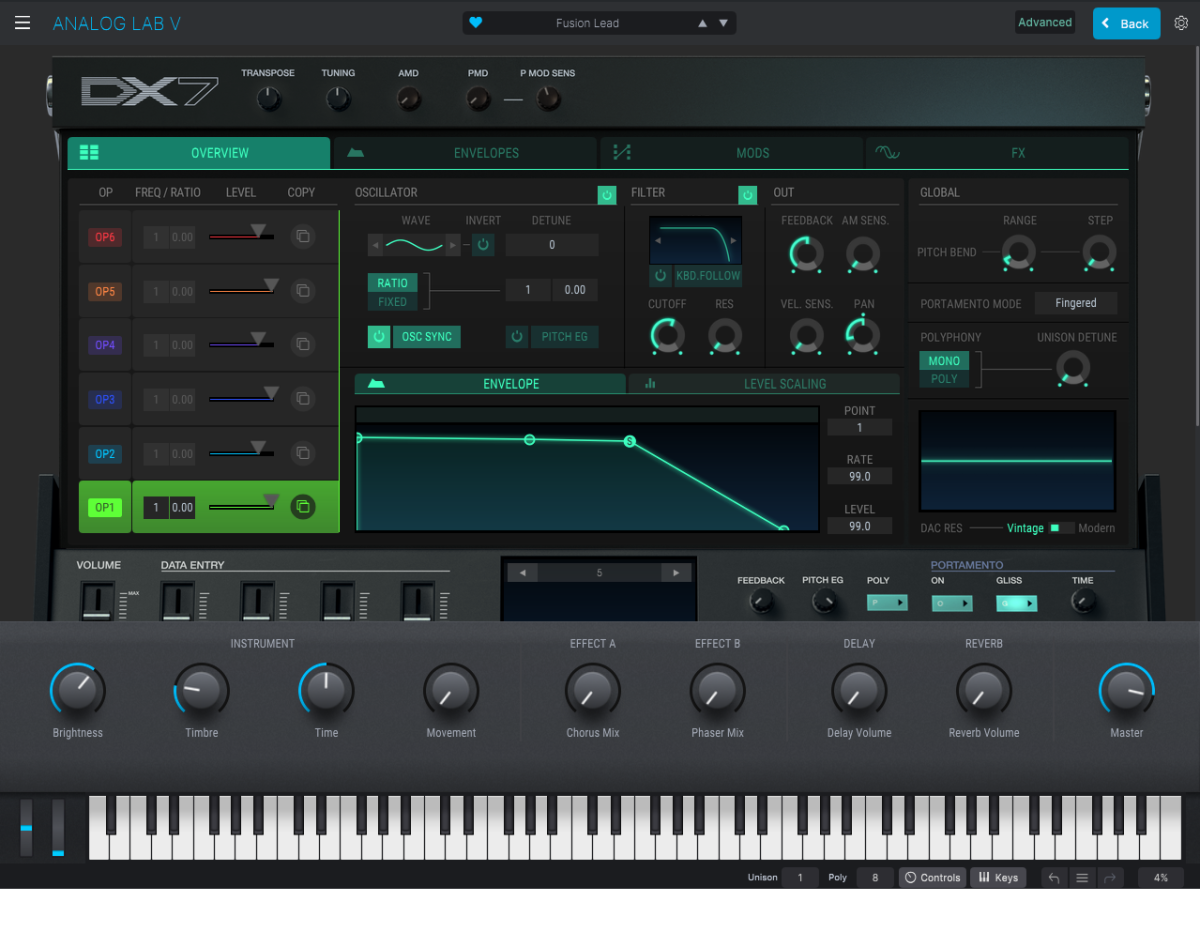Image resolution: width=1200 pixels, height=947 pixels.
Task: Toggle the PITCH EG power button
Action: (x=517, y=337)
